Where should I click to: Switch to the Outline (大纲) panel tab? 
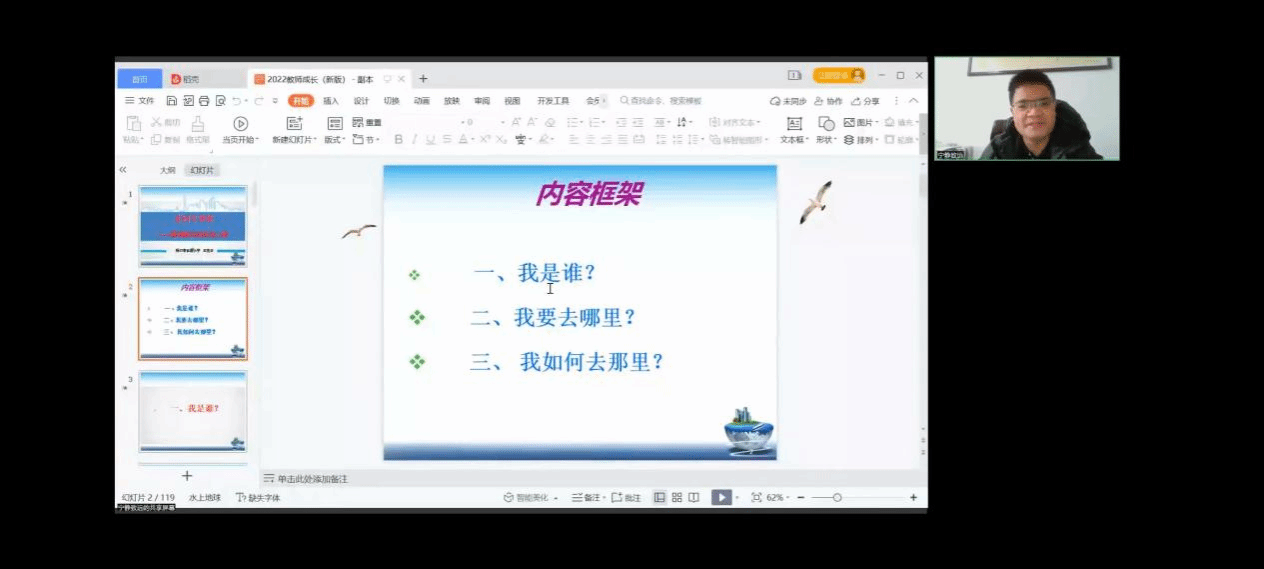pos(167,170)
